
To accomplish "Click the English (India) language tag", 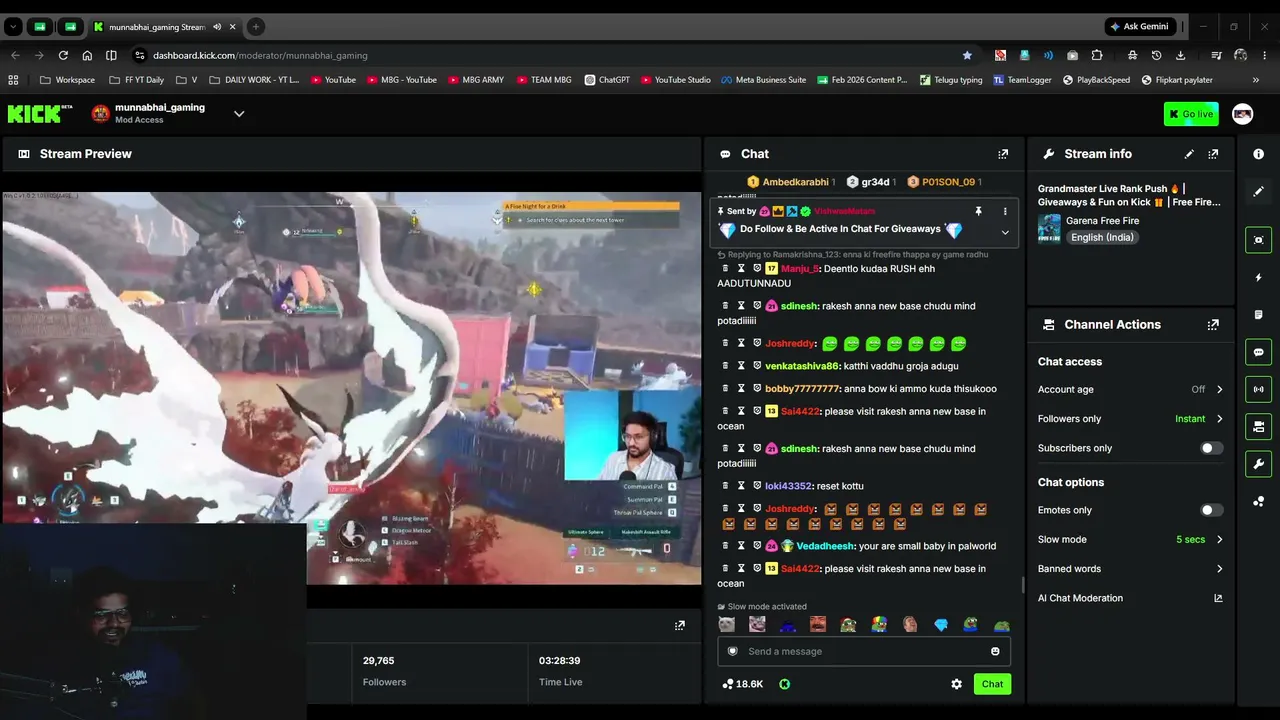I will [1101, 238].
